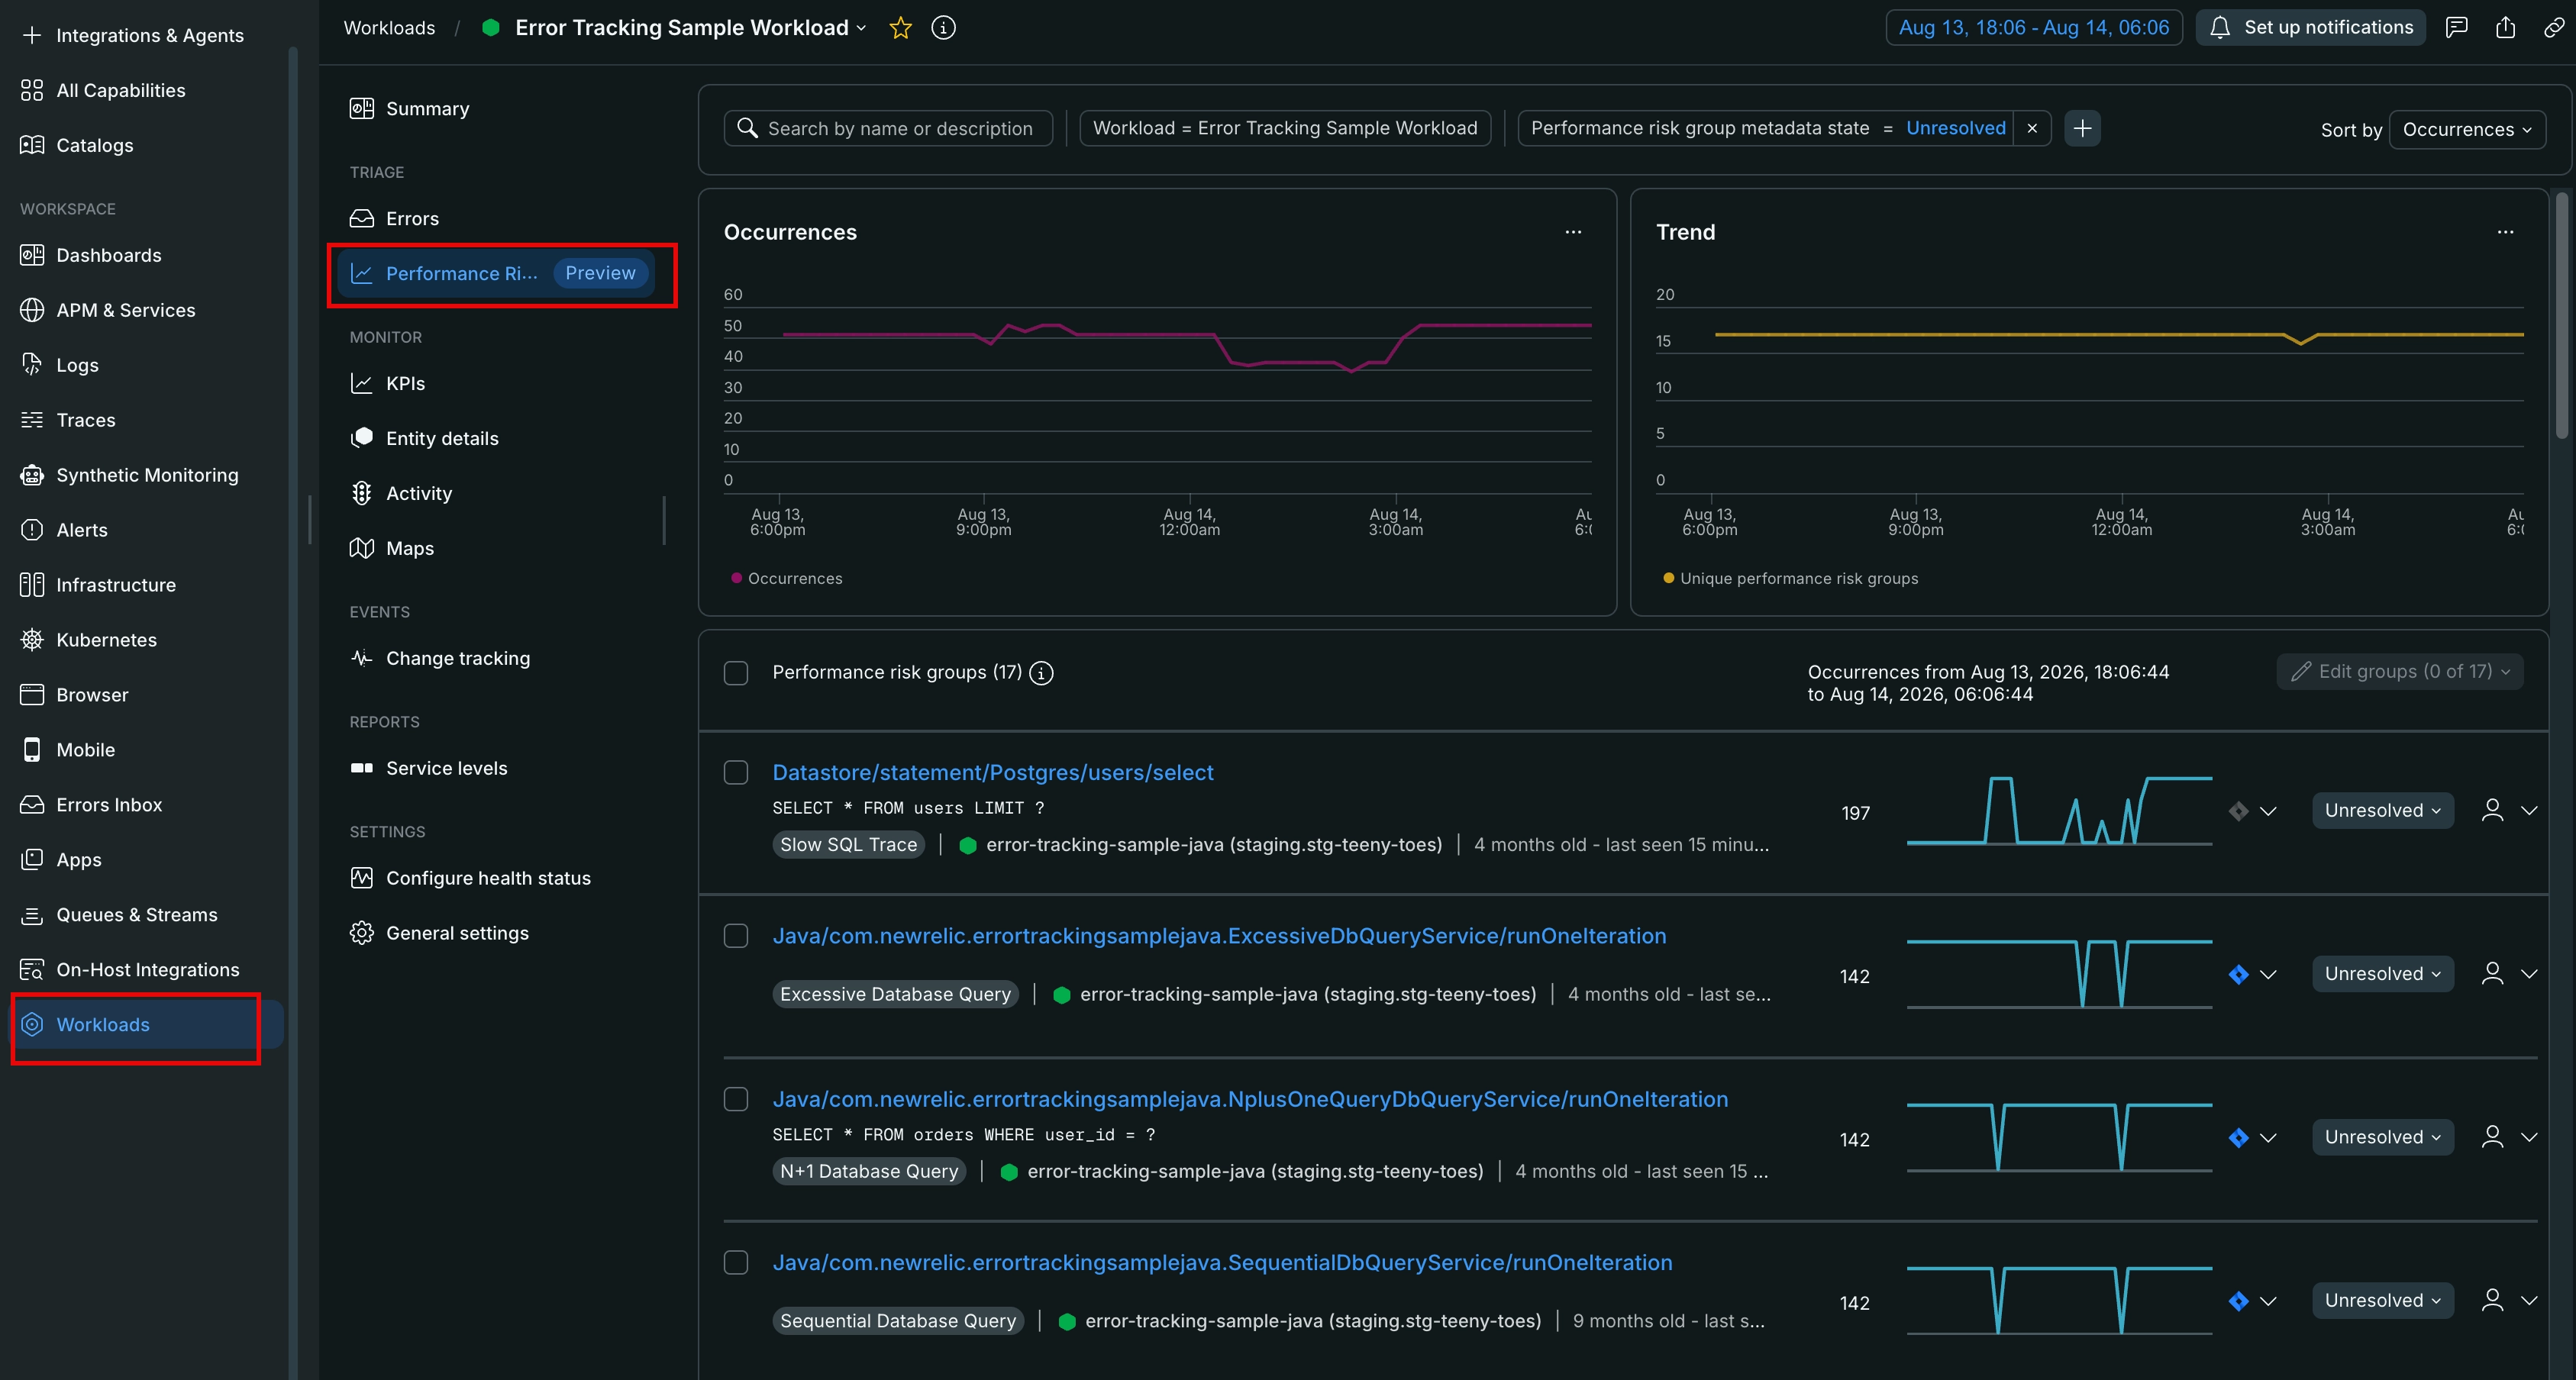The image size is (2576, 1380).
Task: Click the search by name or description field
Action: [888, 128]
